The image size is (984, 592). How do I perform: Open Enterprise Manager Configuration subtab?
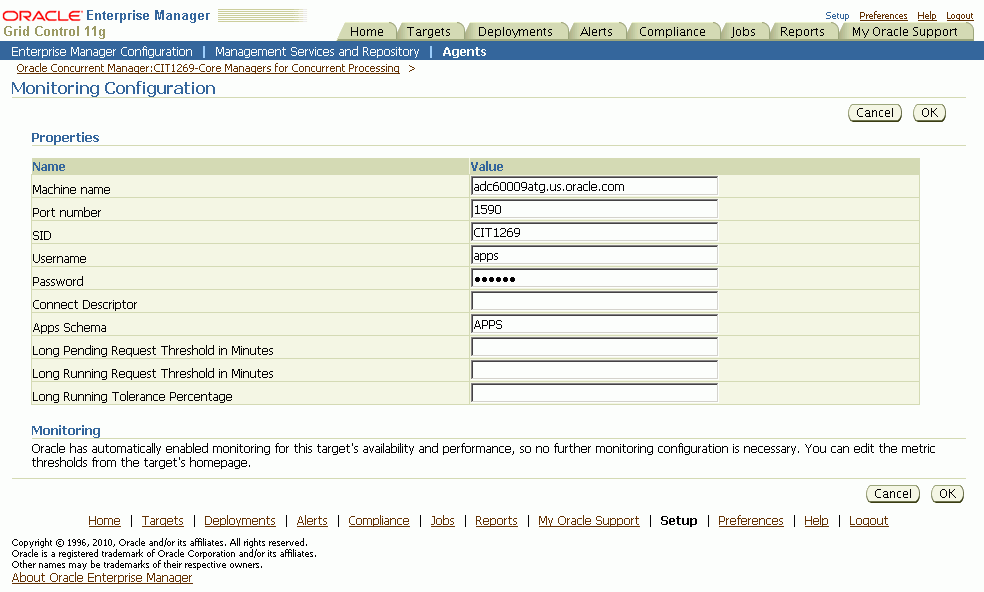coord(102,51)
